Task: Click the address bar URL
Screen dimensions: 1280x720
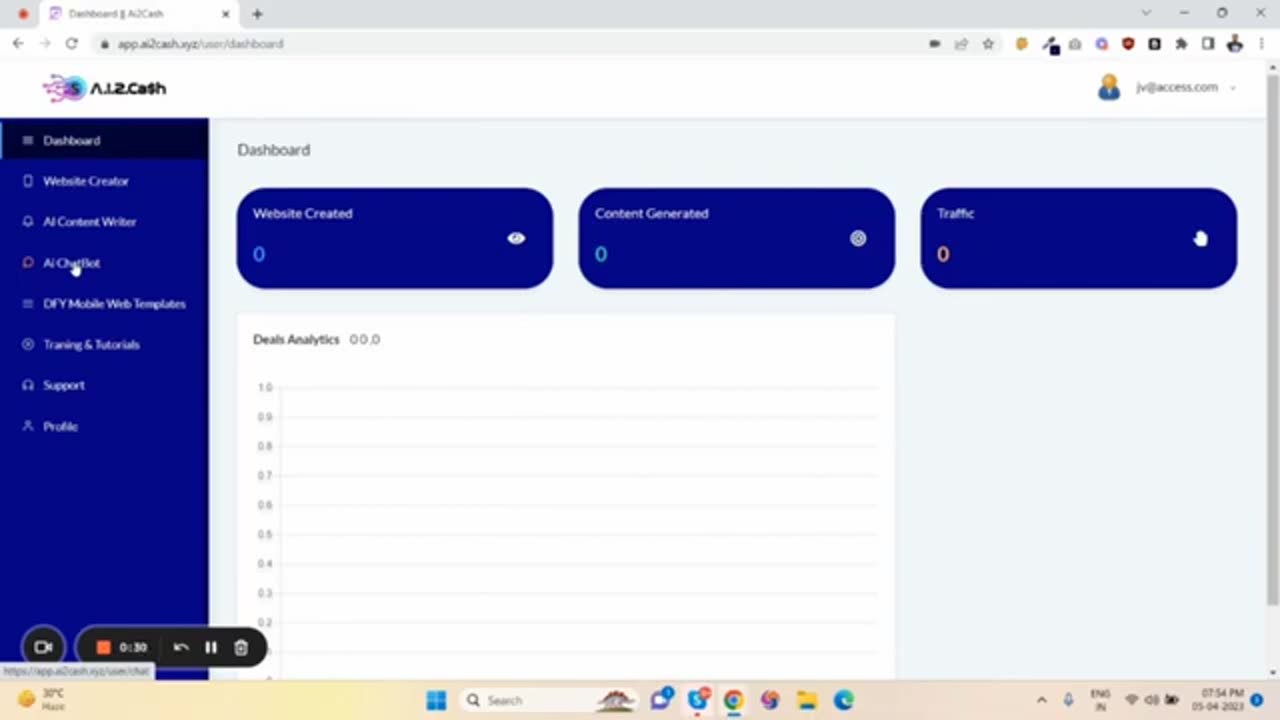Action: [x=201, y=44]
